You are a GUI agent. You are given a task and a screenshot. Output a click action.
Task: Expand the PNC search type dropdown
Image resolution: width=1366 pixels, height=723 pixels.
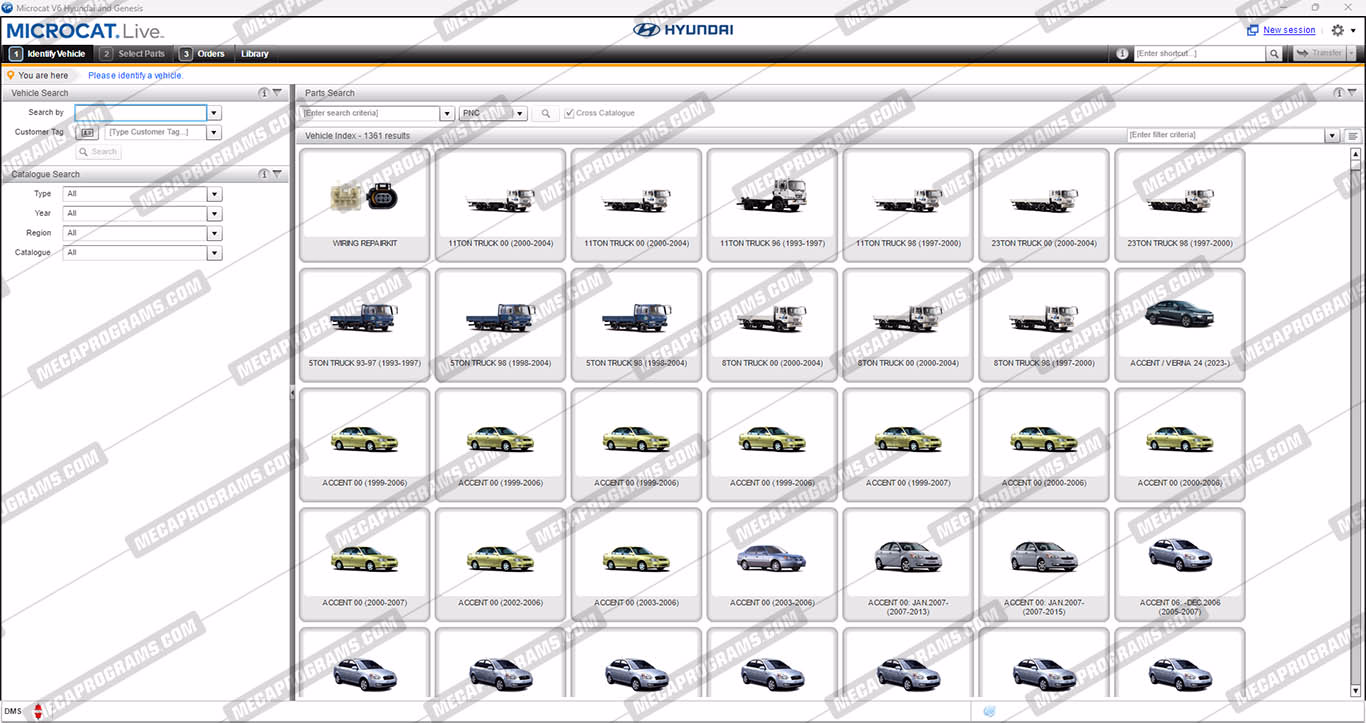click(x=520, y=114)
